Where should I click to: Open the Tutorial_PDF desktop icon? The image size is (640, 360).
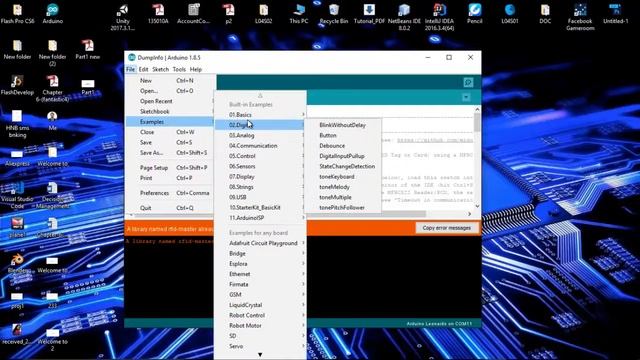[x=369, y=13]
